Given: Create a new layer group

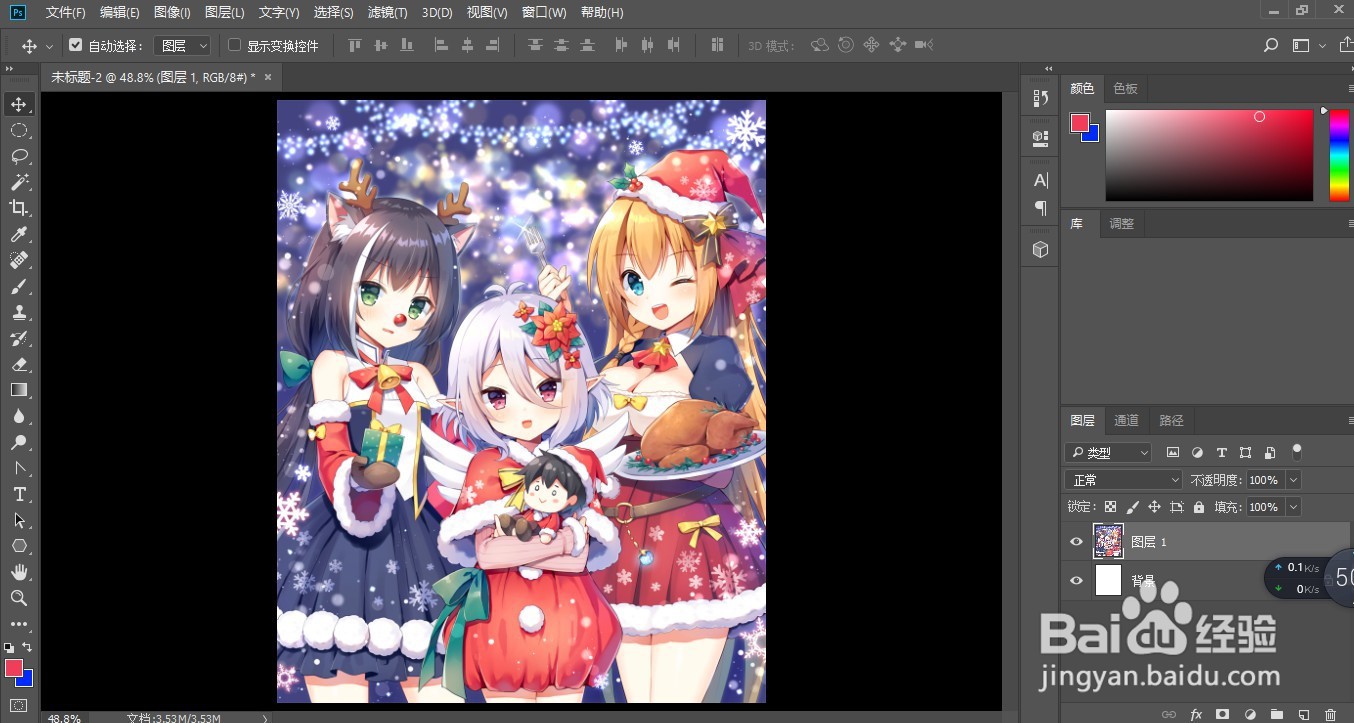Looking at the screenshot, I should [1276, 715].
